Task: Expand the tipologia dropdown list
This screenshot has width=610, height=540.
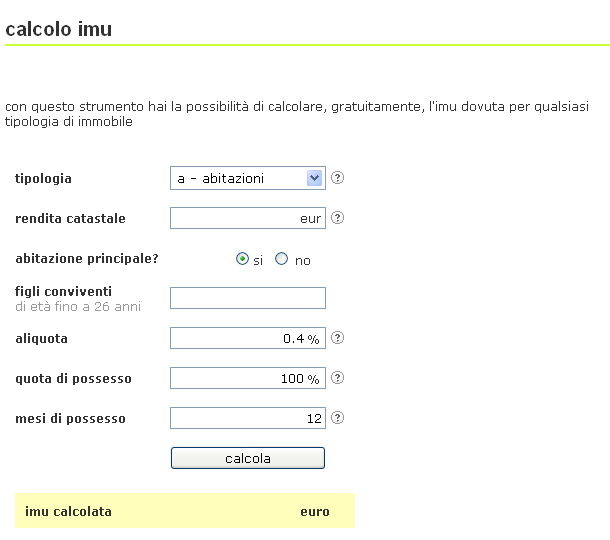Action: 248,178
